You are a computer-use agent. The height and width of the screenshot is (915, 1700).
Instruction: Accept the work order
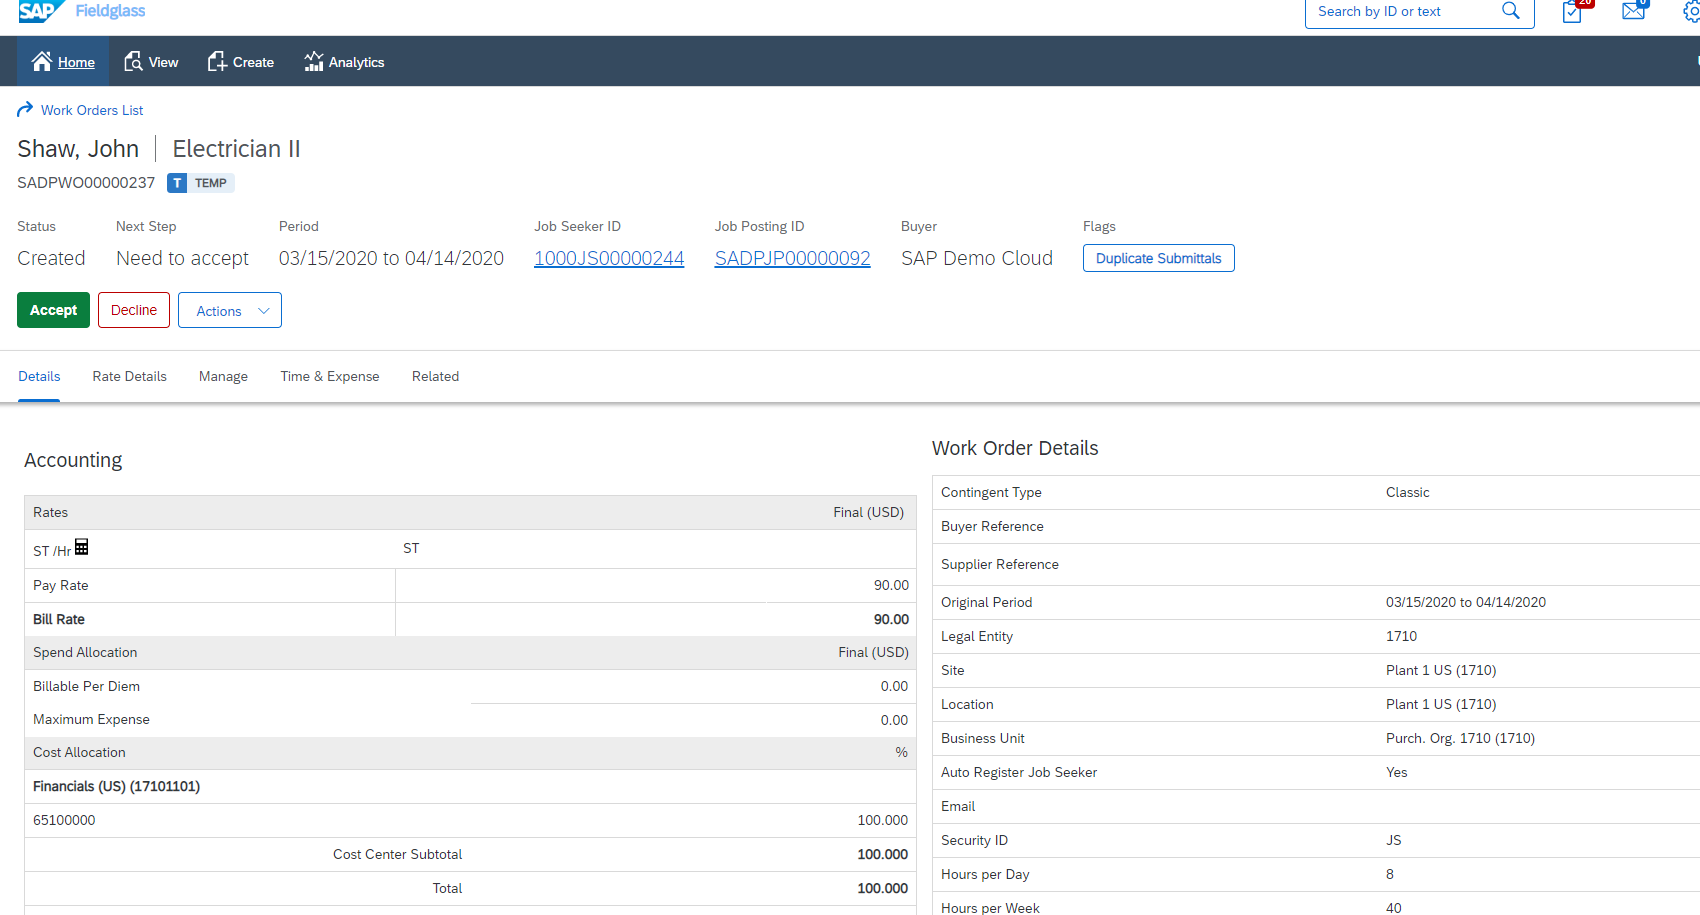click(54, 310)
